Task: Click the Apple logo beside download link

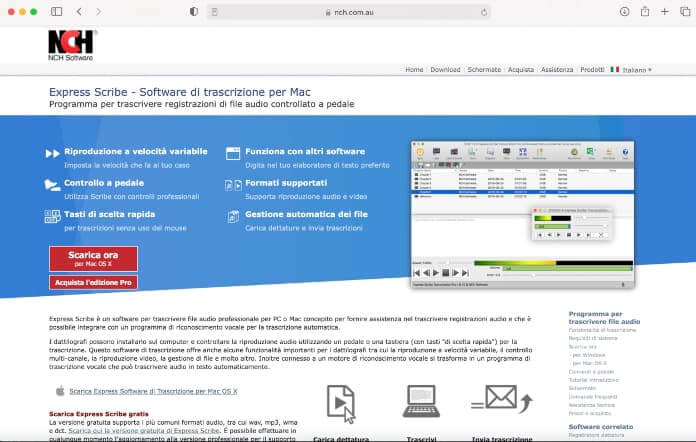Action: click(x=60, y=391)
